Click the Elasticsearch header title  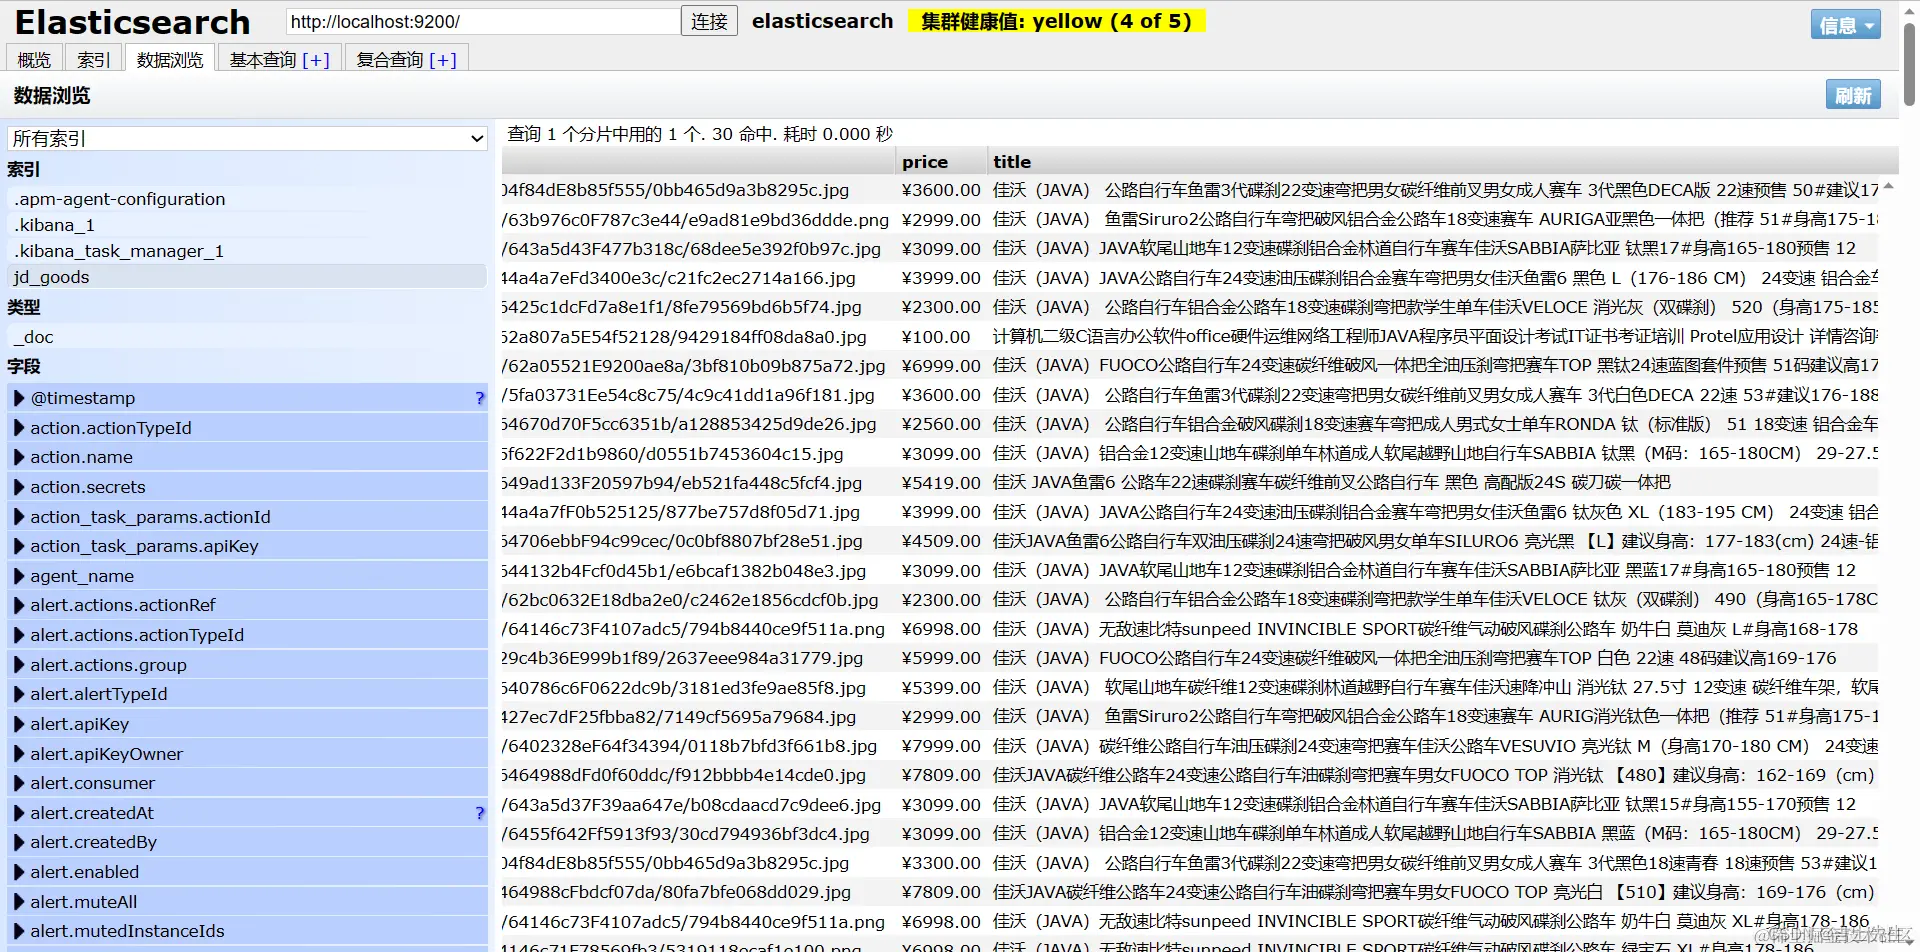[132, 22]
